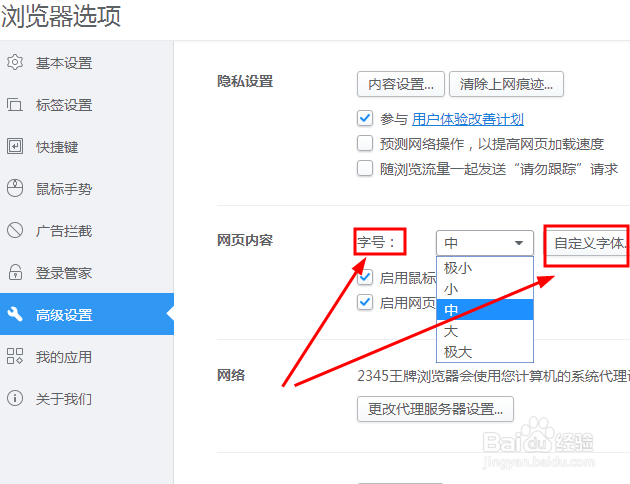Click the 2345王牌浏览器 proxy description text

tap(493, 376)
